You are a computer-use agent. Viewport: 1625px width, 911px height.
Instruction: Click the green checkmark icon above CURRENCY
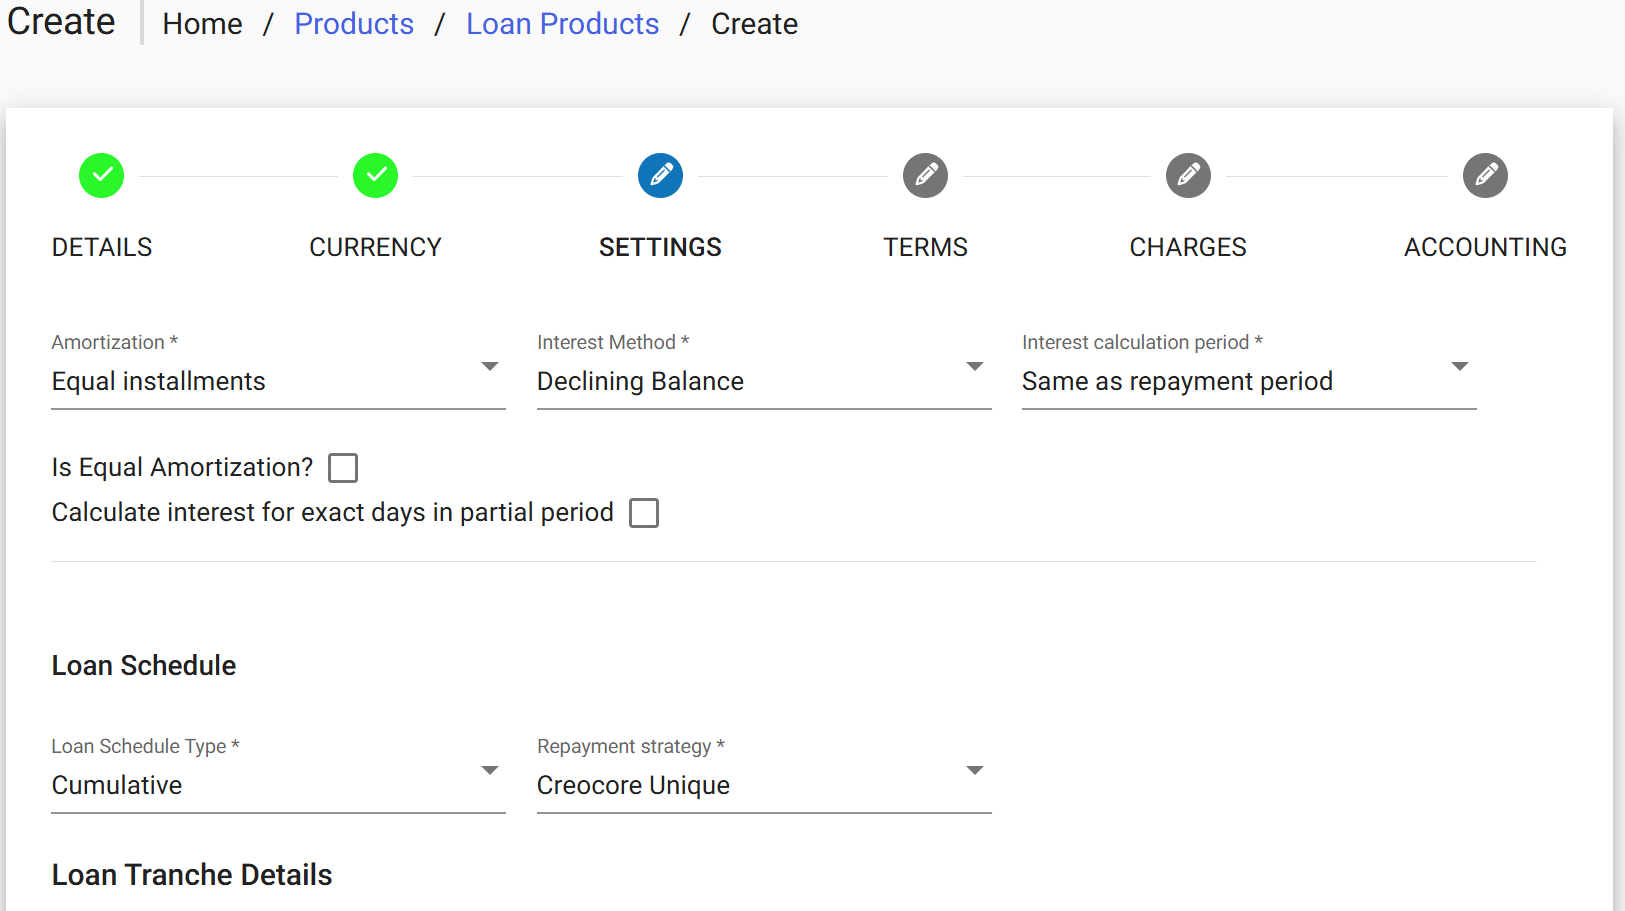tap(376, 176)
